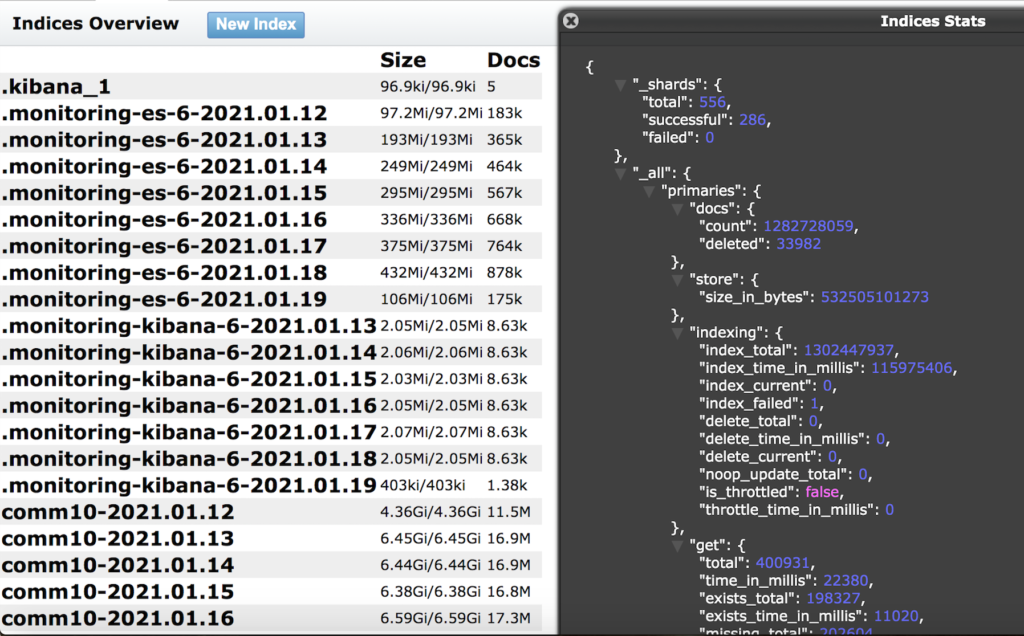Collapse the "store" JSON node

[677, 280]
